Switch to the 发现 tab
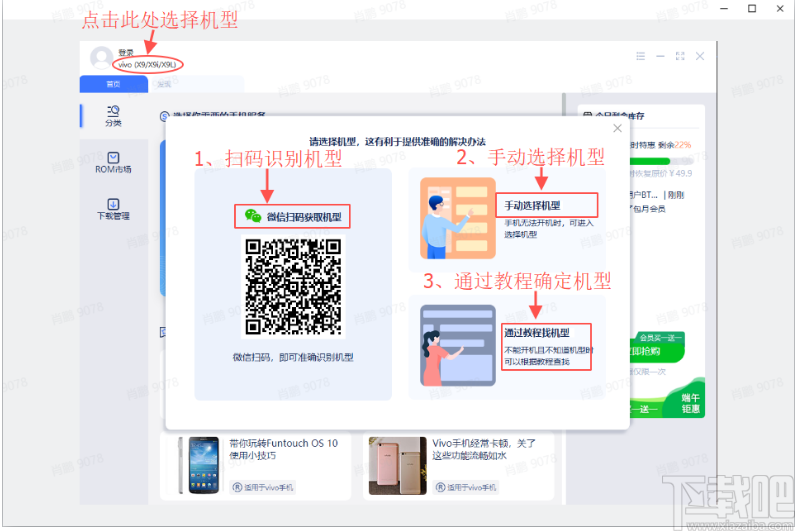This screenshot has width=797, height=531. (164, 84)
